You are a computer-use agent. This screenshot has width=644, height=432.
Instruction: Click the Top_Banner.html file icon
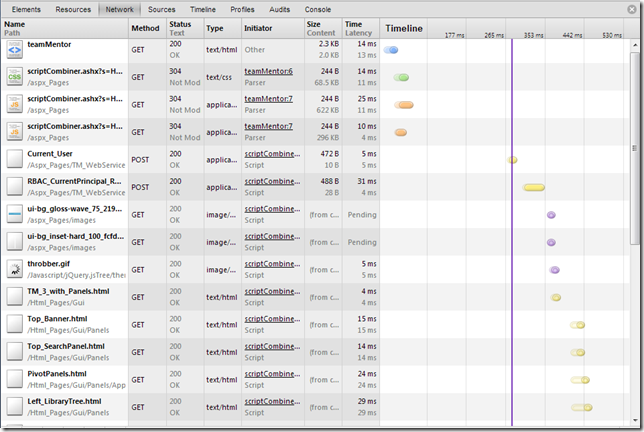point(14,324)
